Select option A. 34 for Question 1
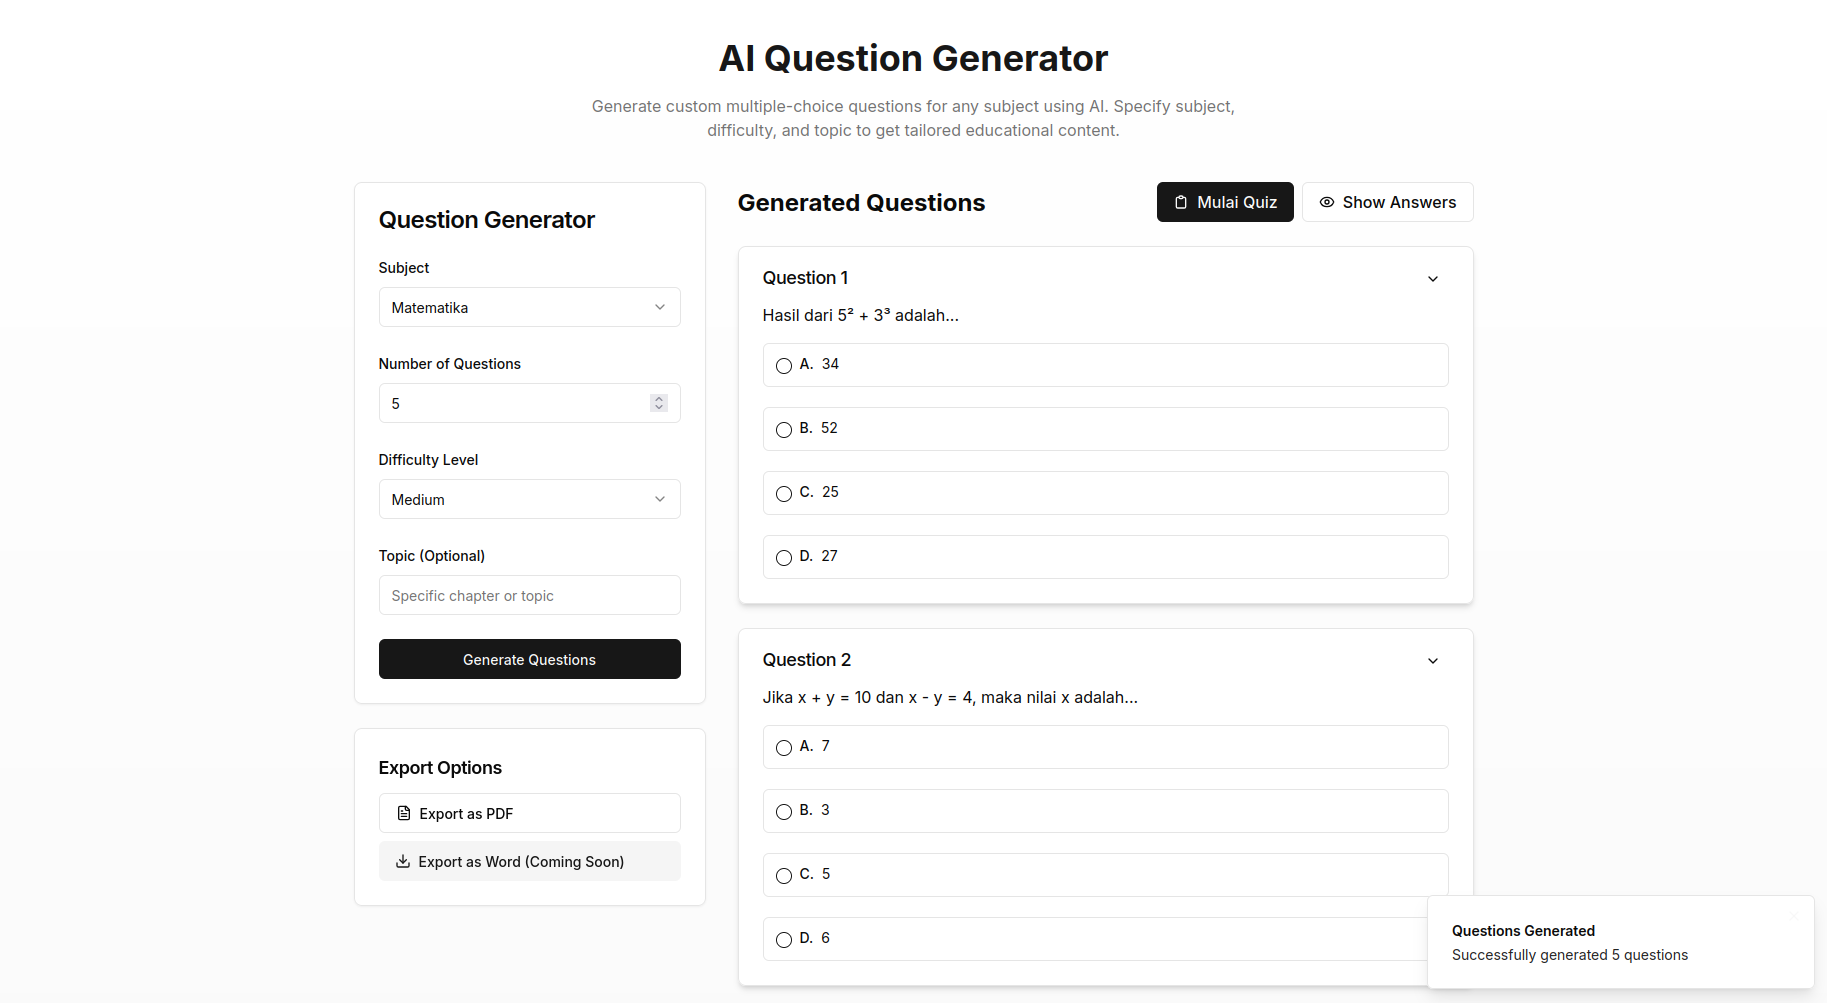This screenshot has width=1827, height=1003. [1105, 365]
